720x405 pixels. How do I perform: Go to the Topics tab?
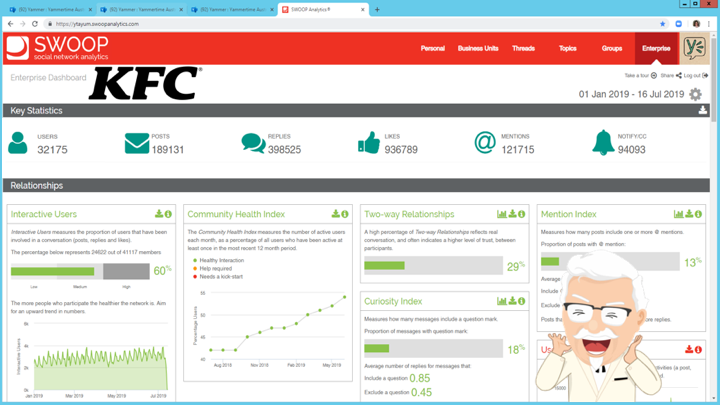point(568,48)
